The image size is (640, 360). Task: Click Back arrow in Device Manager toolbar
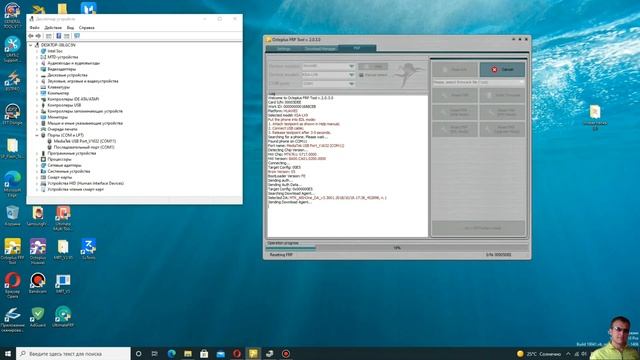31,36
